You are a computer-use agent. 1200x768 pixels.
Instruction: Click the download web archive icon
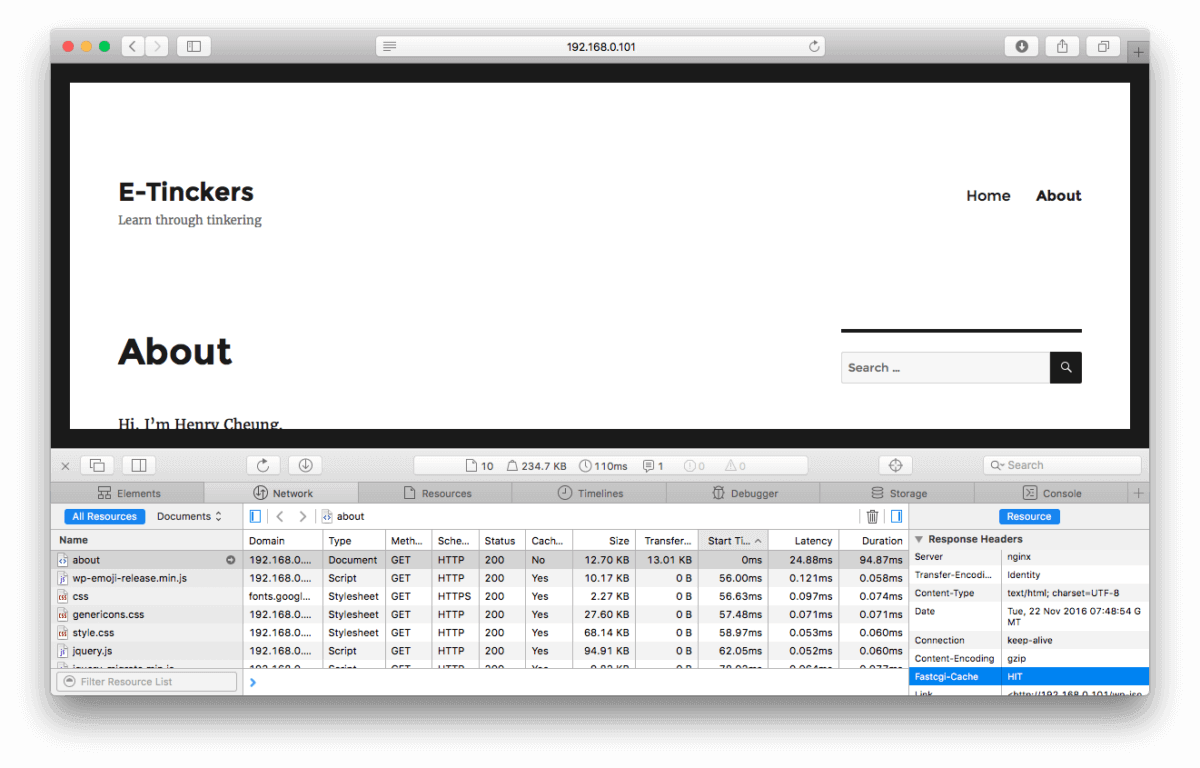(x=305, y=465)
